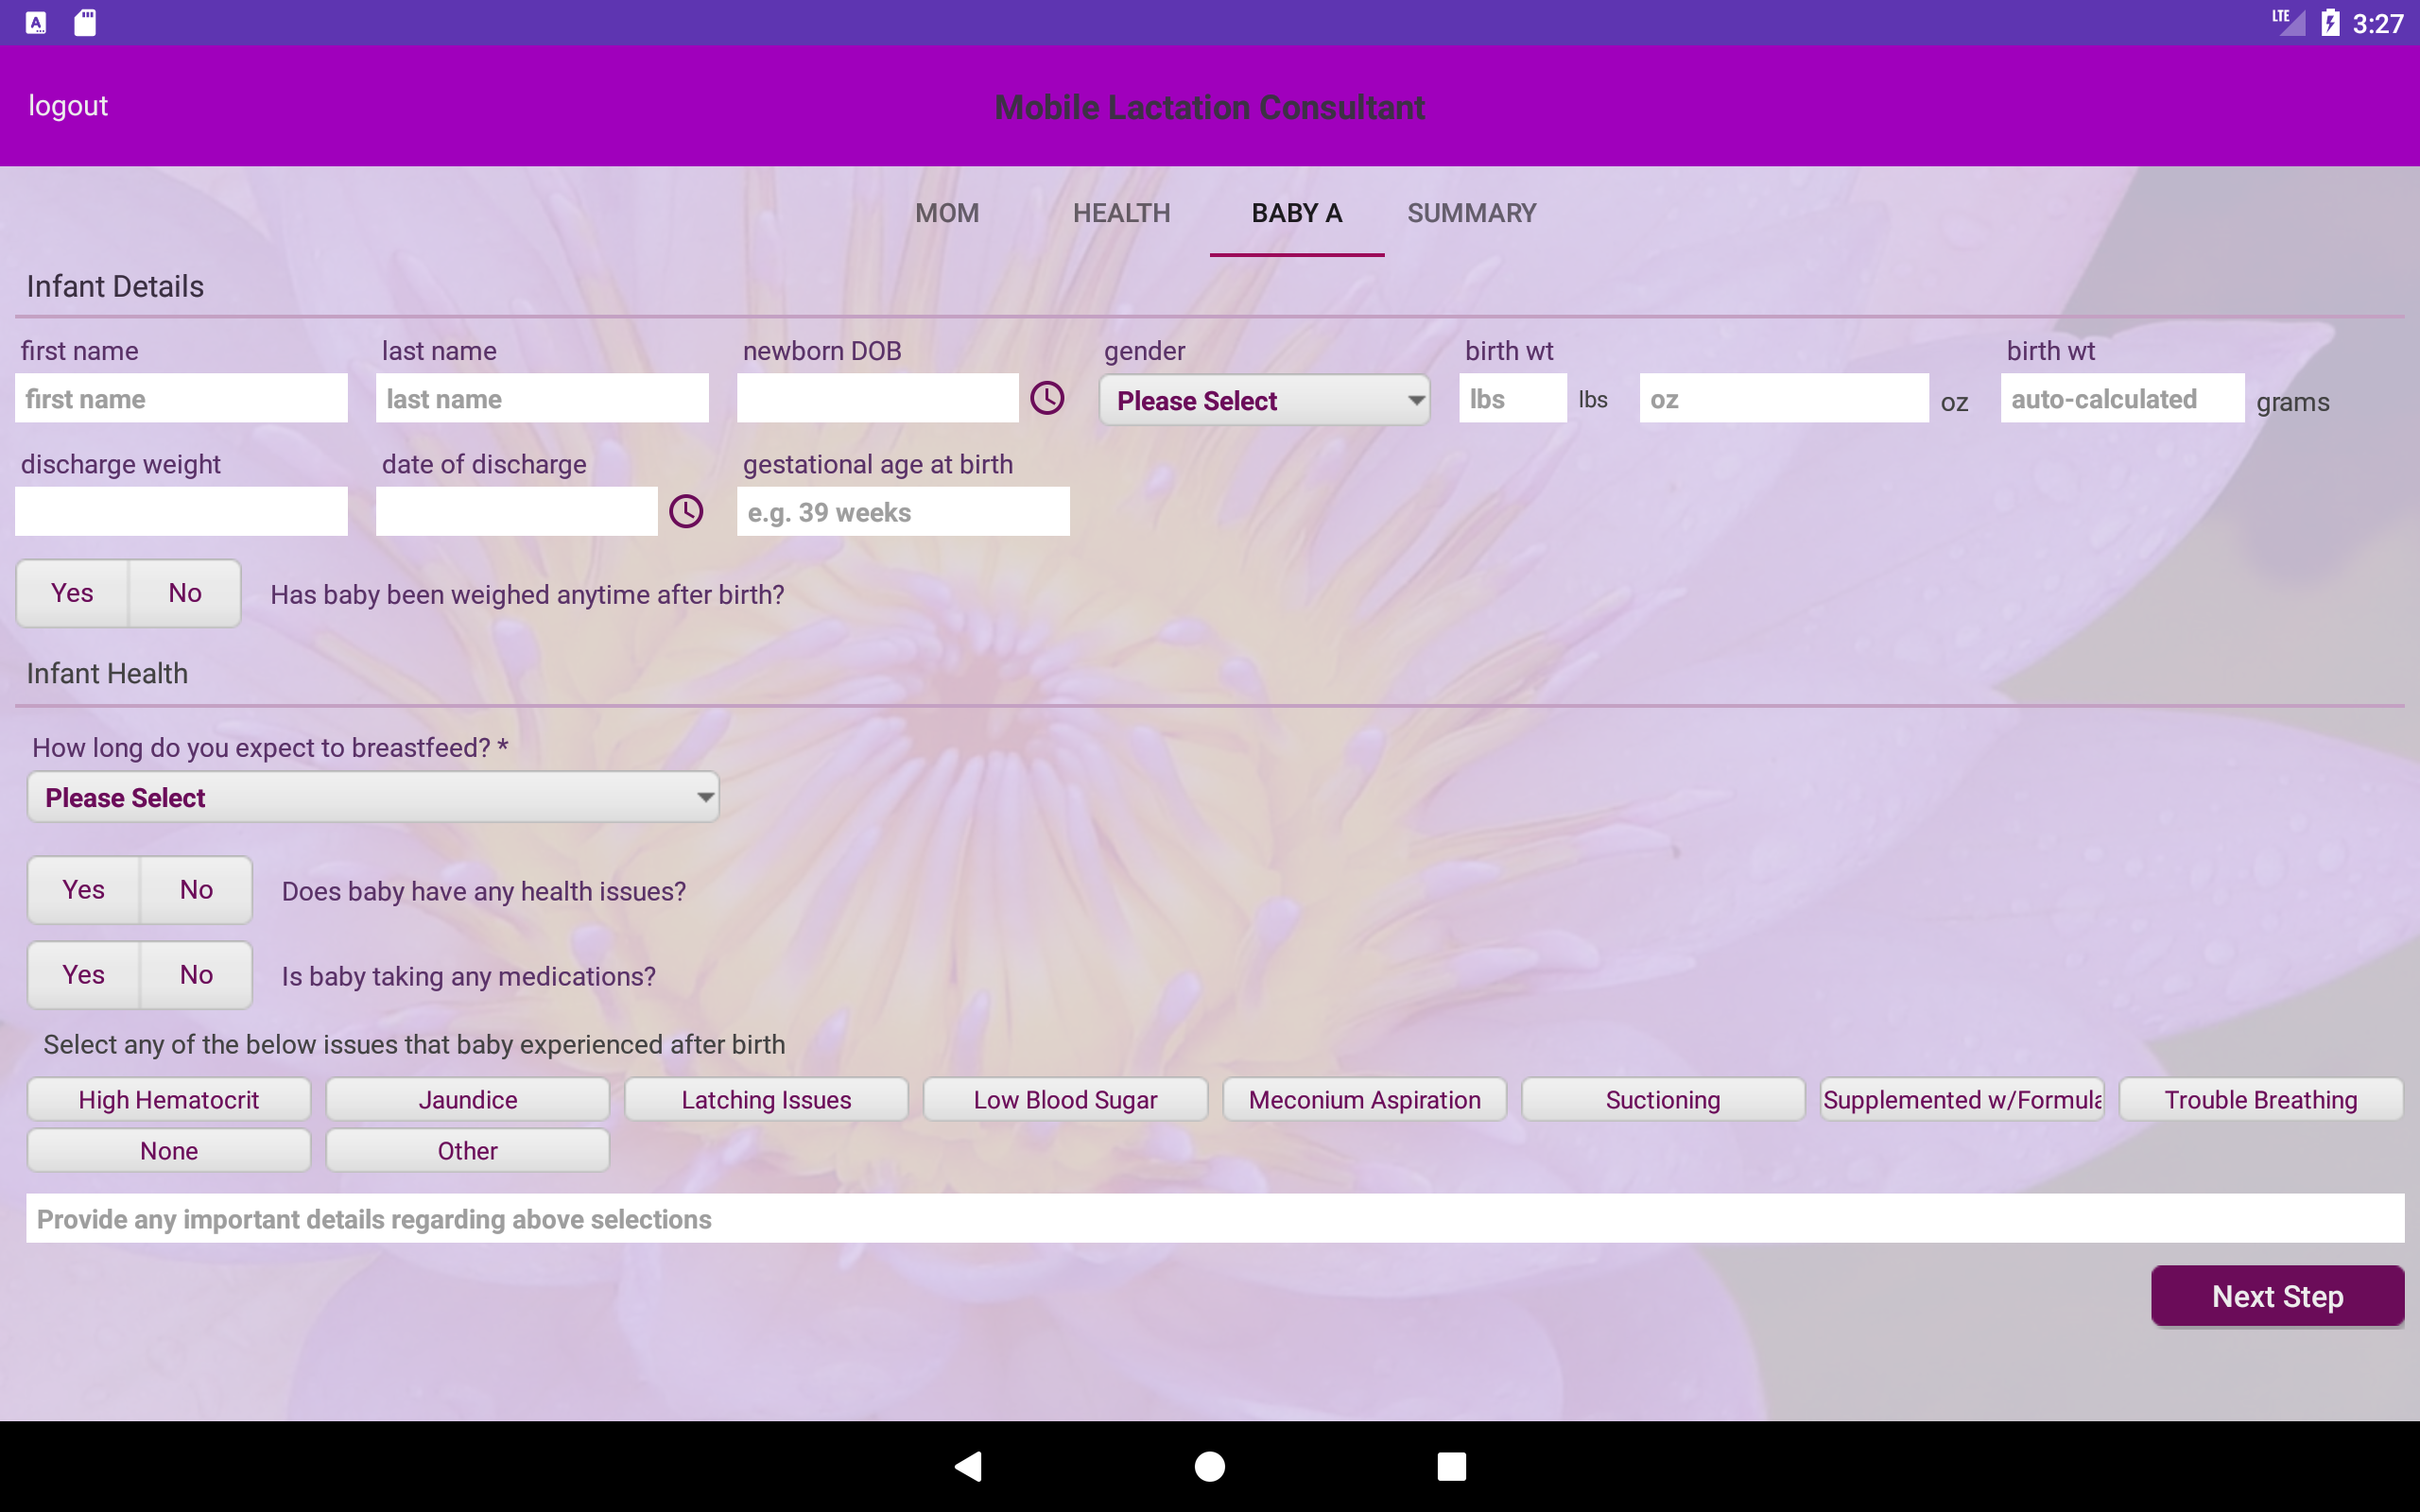This screenshot has width=2420, height=1512.
Task: Tap the Infant Health section heading
Action: tap(107, 673)
